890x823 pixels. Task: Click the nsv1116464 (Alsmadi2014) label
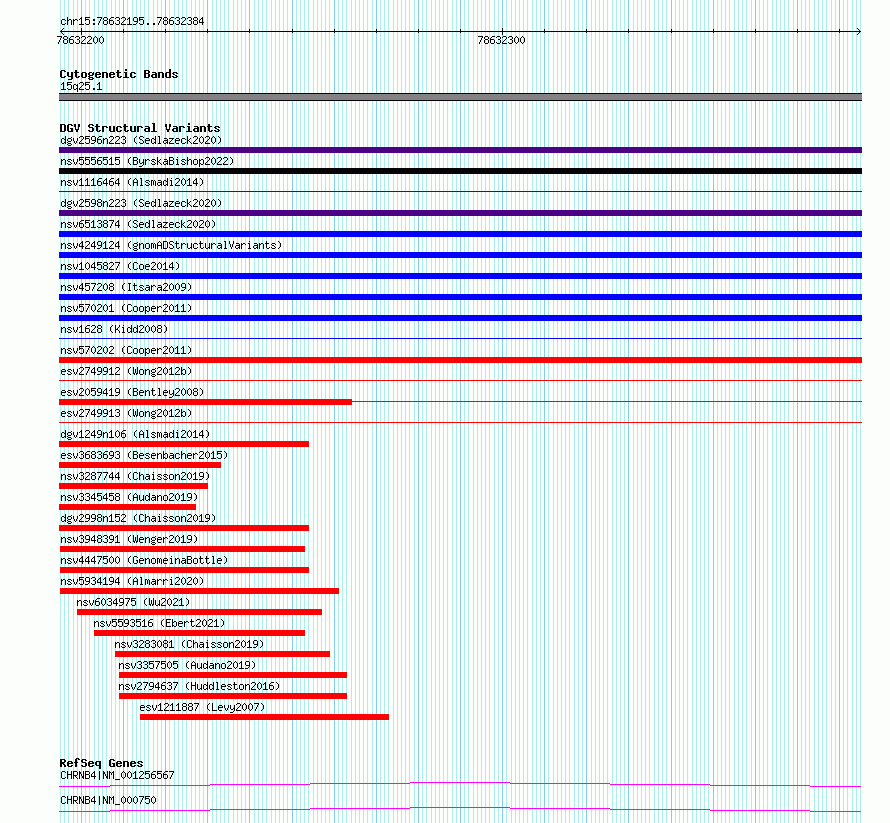tap(132, 182)
